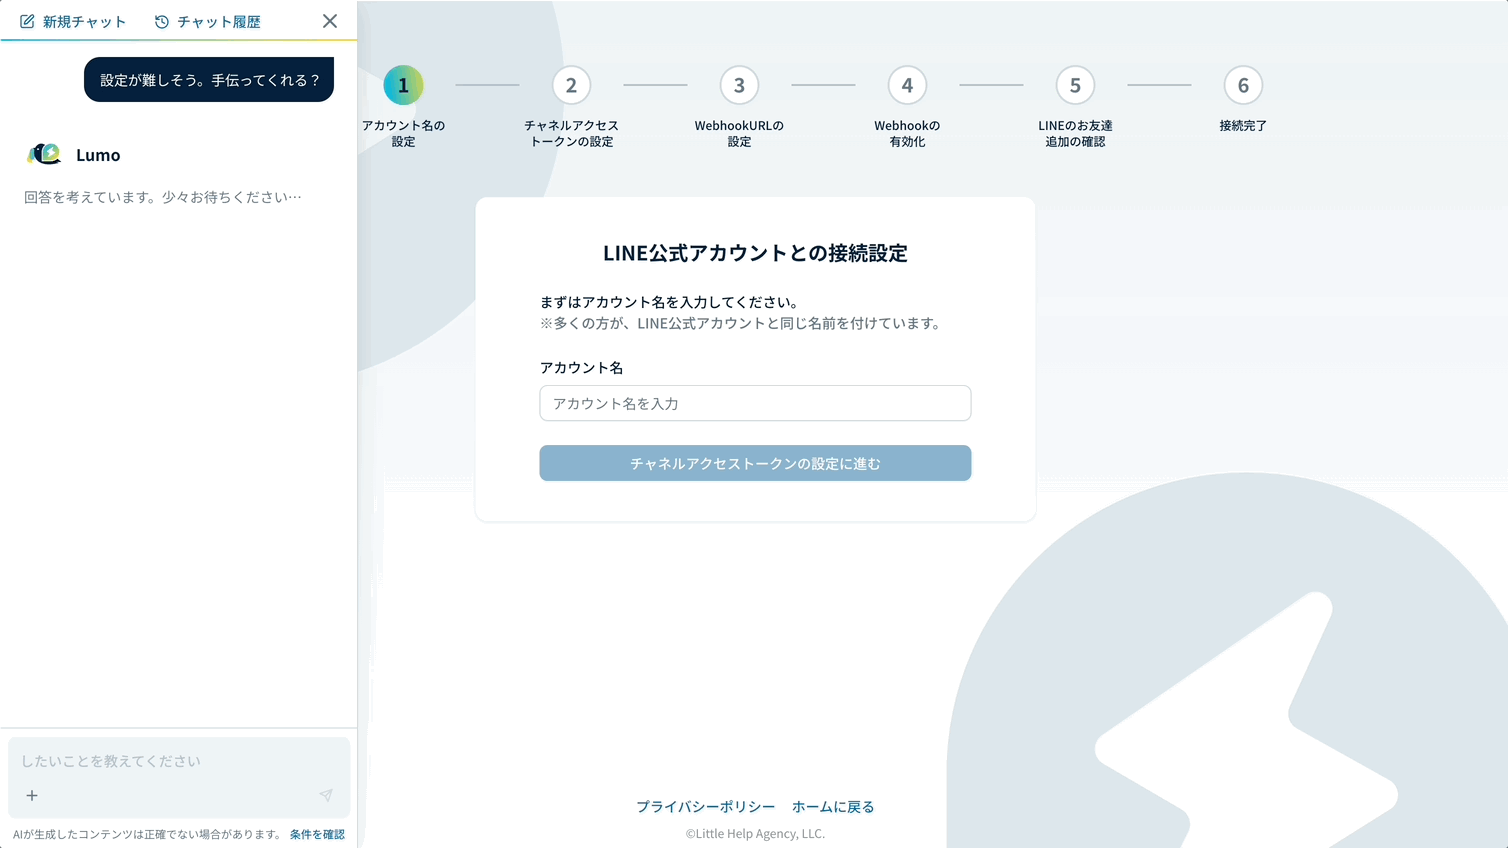Click the plus icon in the message box

(31, 795)
